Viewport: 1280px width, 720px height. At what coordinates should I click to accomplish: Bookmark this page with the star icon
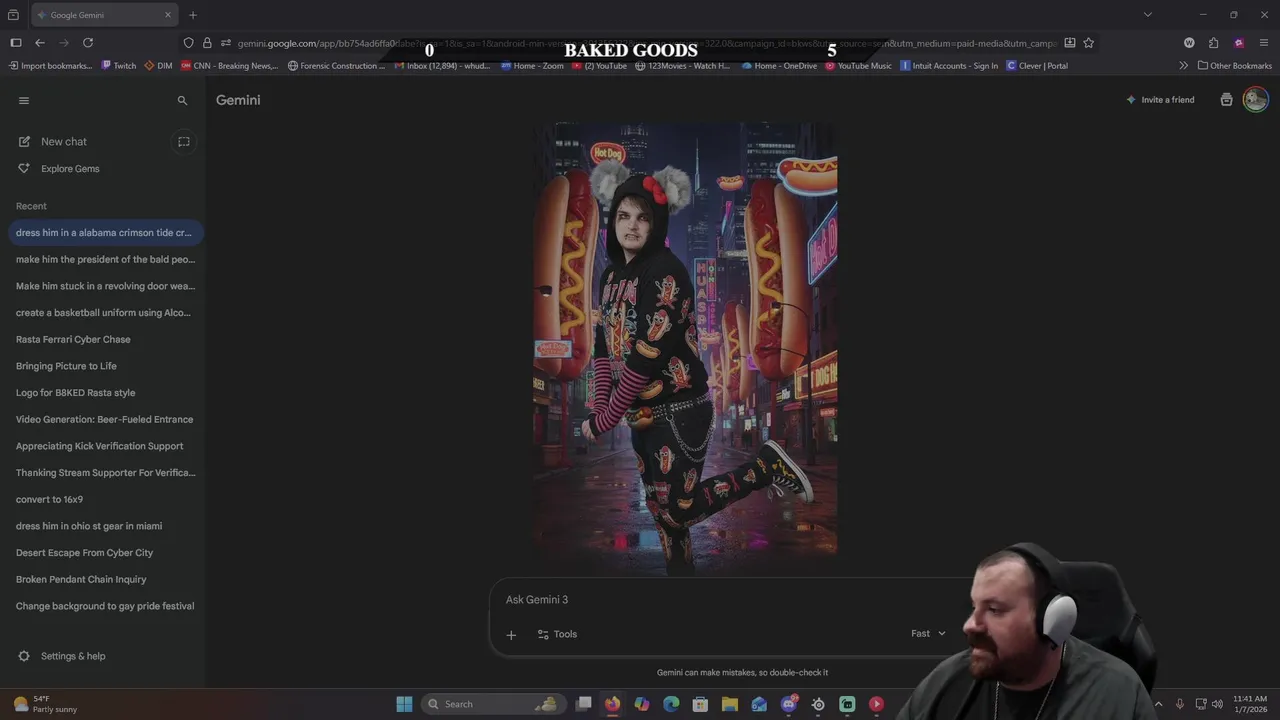click(1088, 43)
